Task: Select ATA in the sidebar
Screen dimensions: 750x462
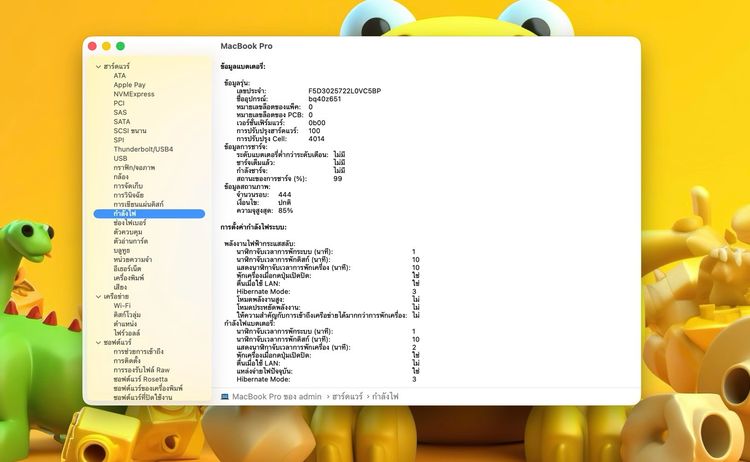Action: [120, 76]
